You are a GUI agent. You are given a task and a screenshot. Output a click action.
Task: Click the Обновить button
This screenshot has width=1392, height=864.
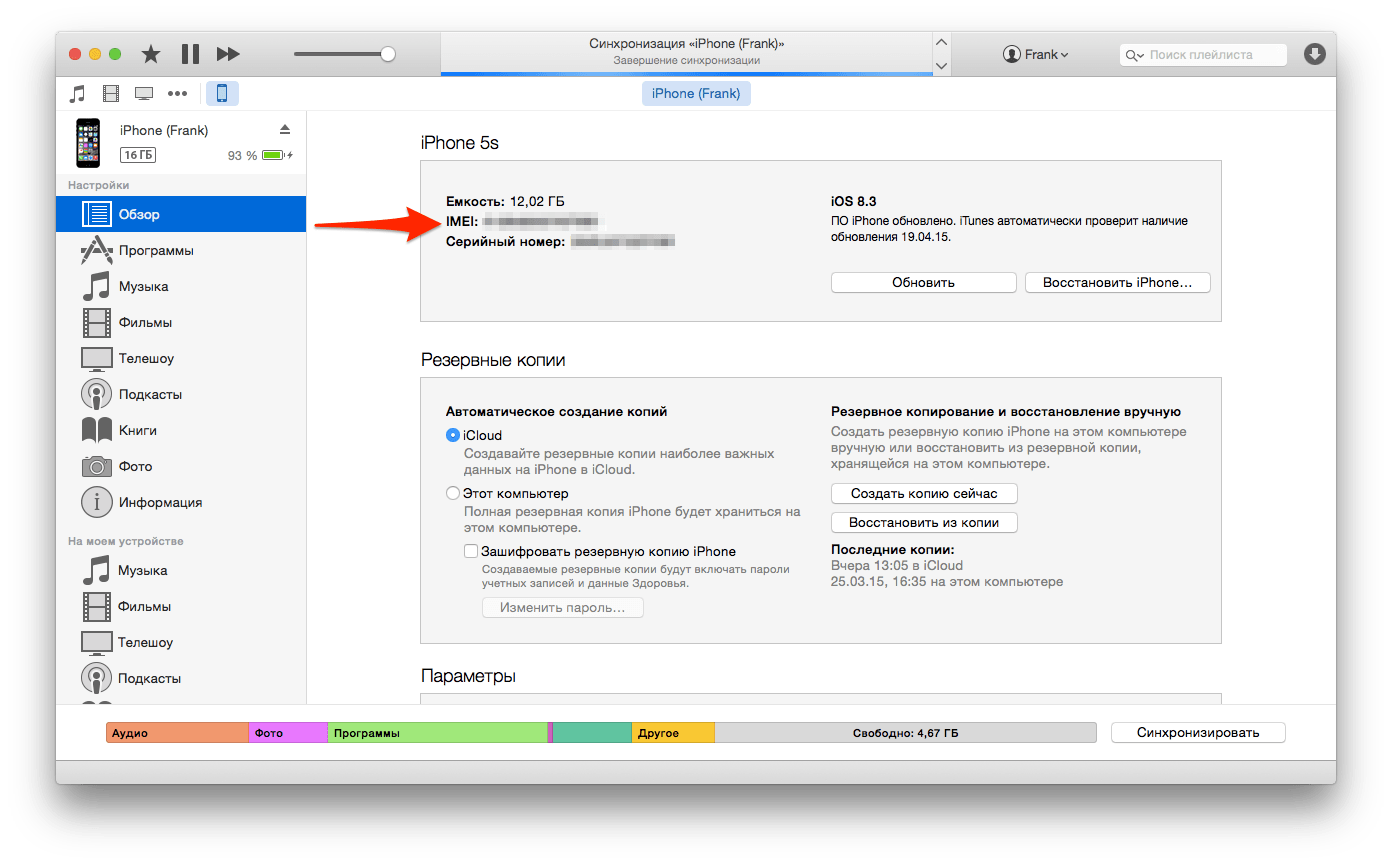pos(923,283)
